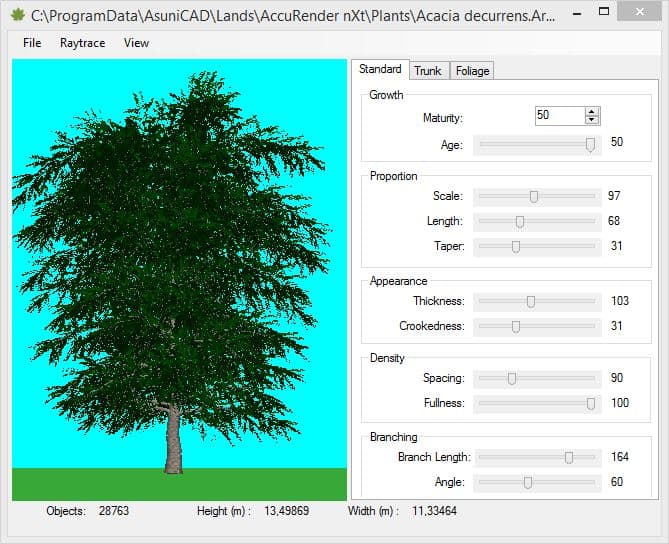Click the Taper slider thumb

[x=516, y=247]
